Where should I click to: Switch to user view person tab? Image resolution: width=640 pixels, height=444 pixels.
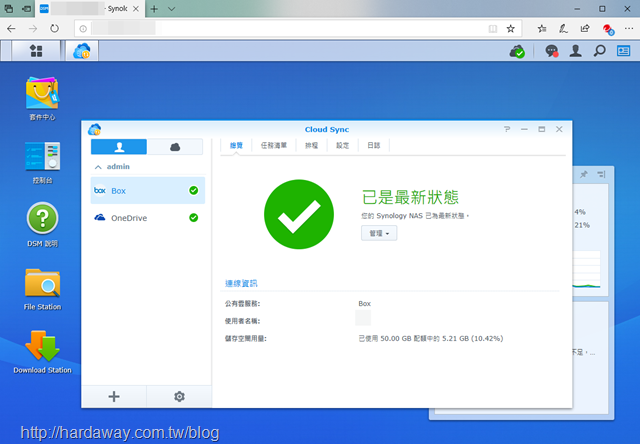[x=119, y=147]
